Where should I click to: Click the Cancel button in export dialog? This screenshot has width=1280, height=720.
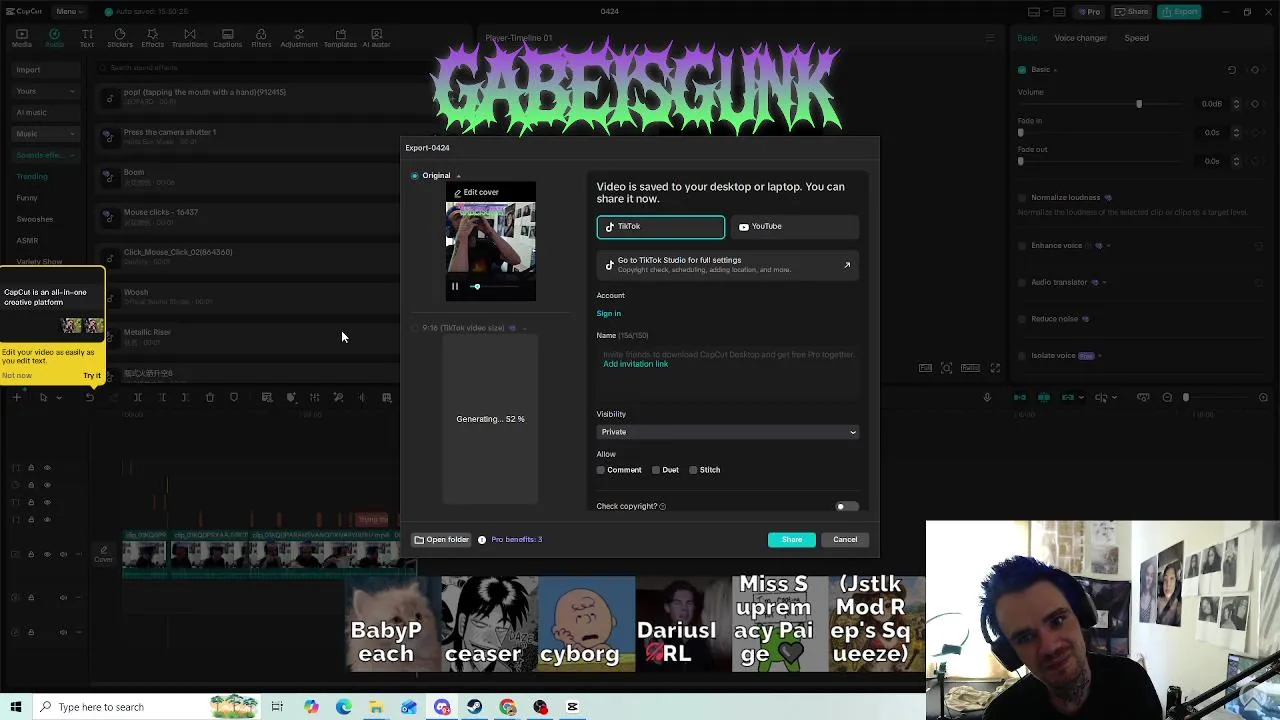pos(845,540)
